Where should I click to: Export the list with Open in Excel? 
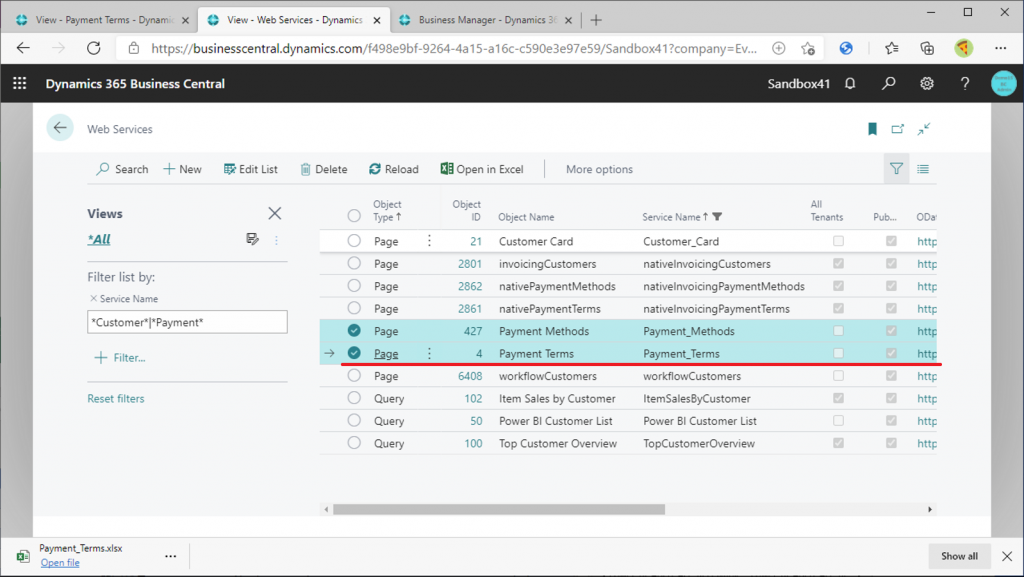coord(482,169)
